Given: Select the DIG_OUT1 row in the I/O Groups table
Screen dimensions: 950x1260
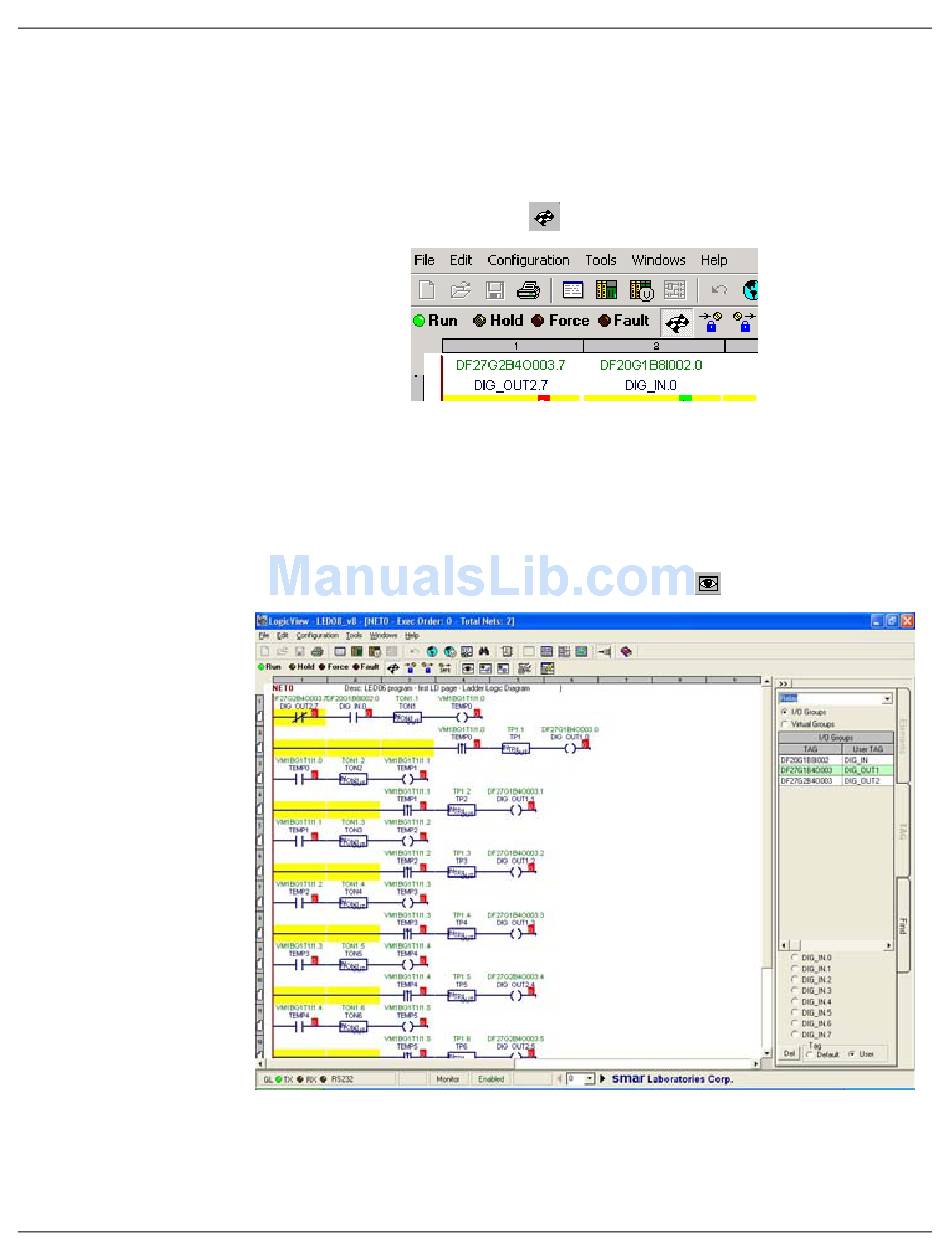Looking at the screenshot, I should [836, 771].
